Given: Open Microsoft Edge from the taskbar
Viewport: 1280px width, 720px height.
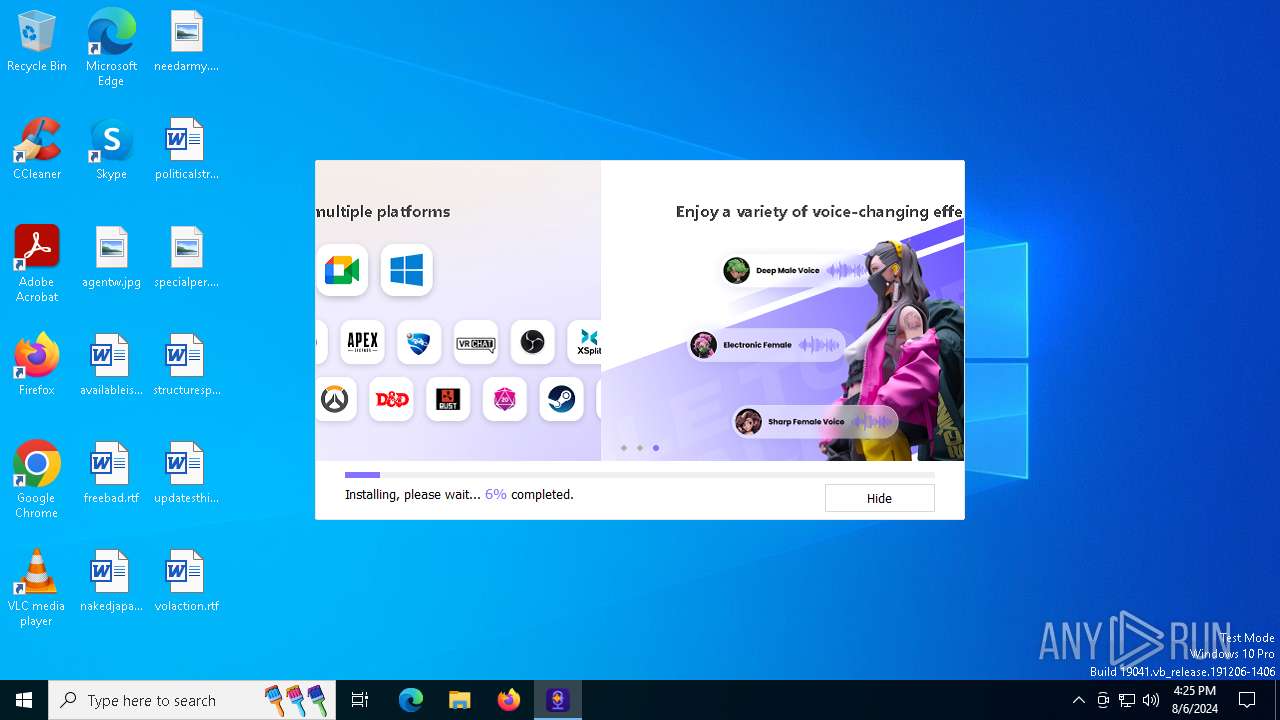Looking at the screenshot, I should click(411, 700).
